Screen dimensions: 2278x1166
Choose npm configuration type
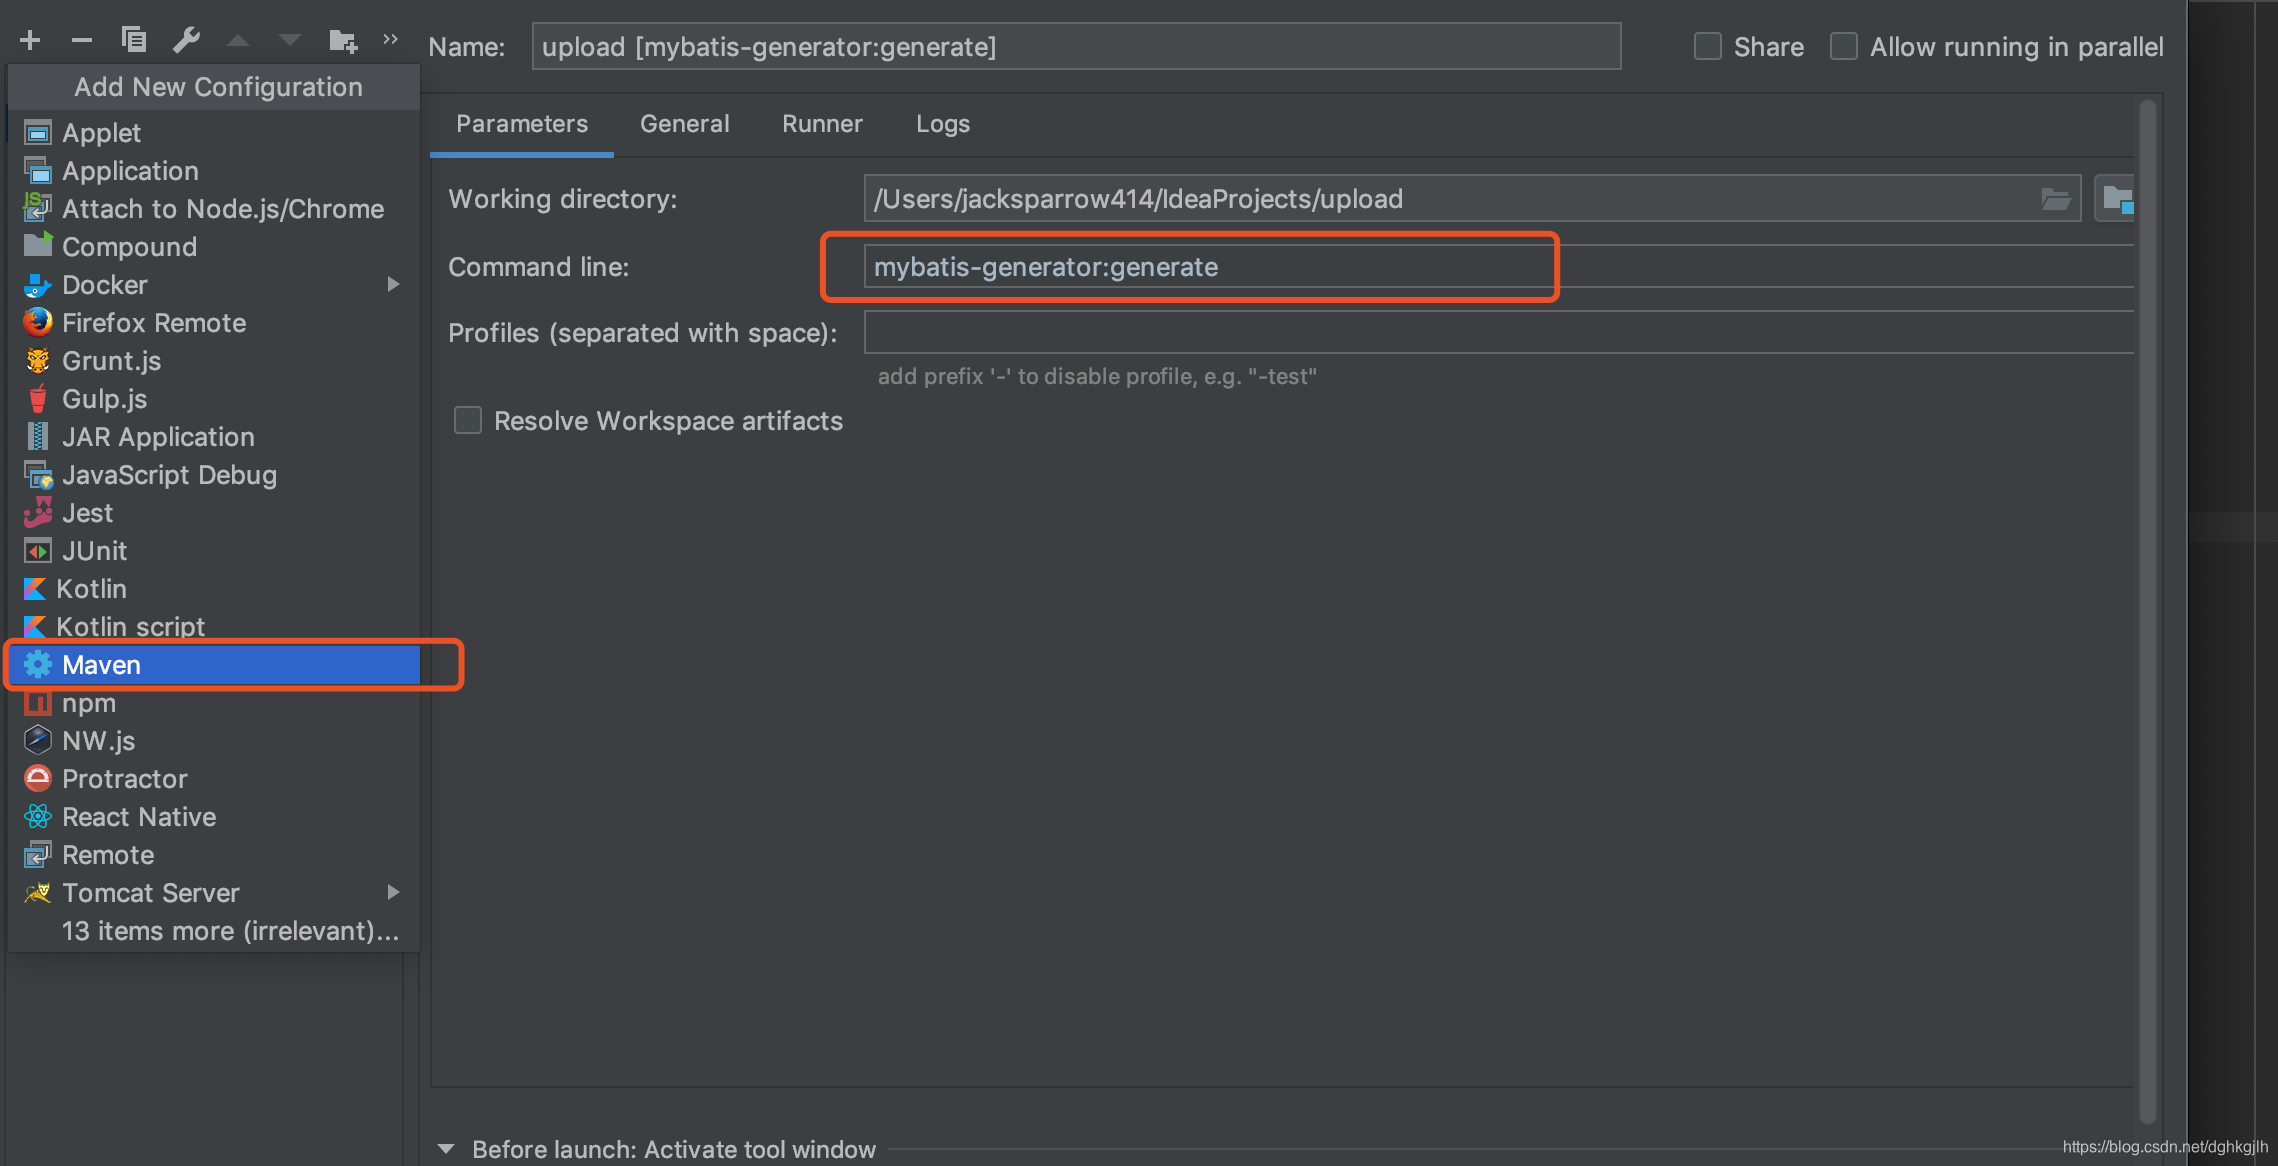click(212, 703)
